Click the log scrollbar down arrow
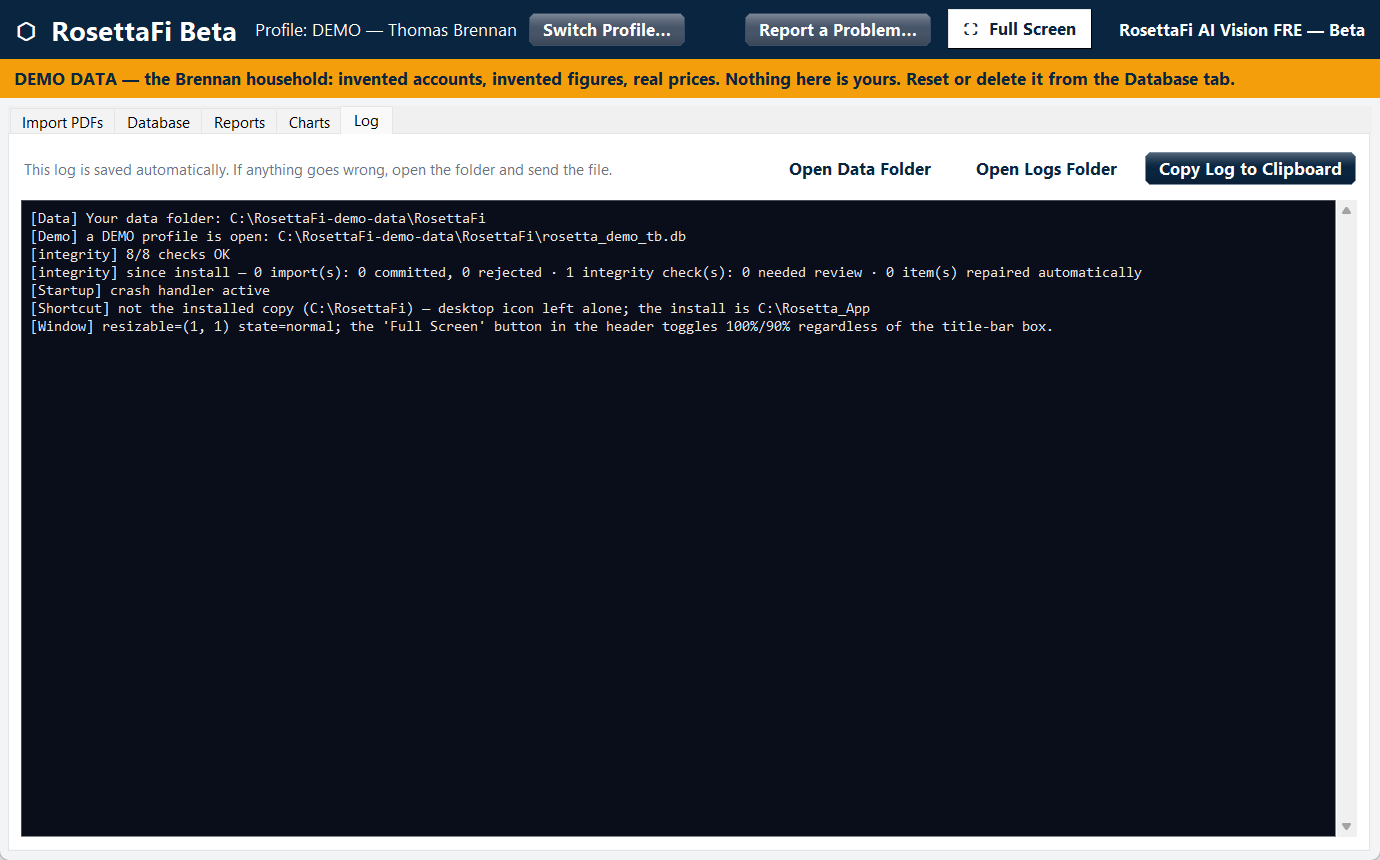This screenshot has height=860, width=1380. [1347, 826]
